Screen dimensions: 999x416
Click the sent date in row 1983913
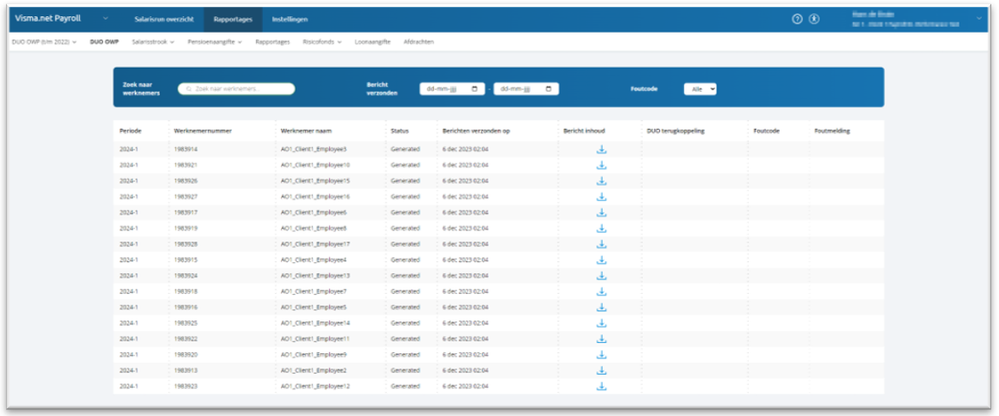(x=465, y=370)
